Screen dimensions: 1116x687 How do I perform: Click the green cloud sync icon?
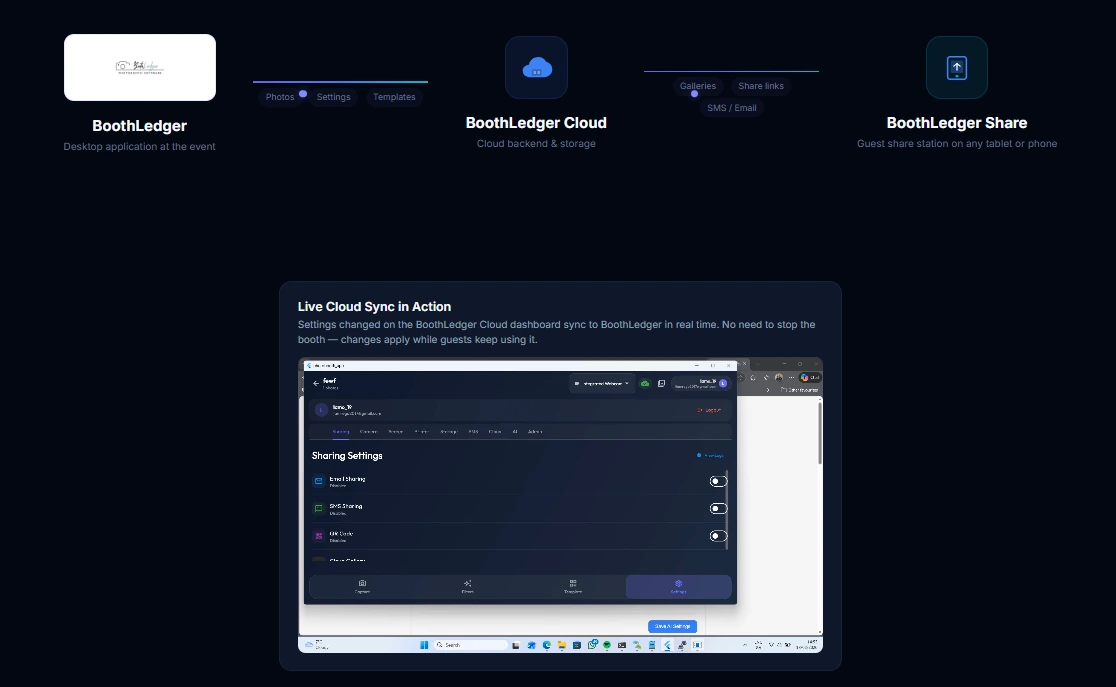click(x=645, y=384)
